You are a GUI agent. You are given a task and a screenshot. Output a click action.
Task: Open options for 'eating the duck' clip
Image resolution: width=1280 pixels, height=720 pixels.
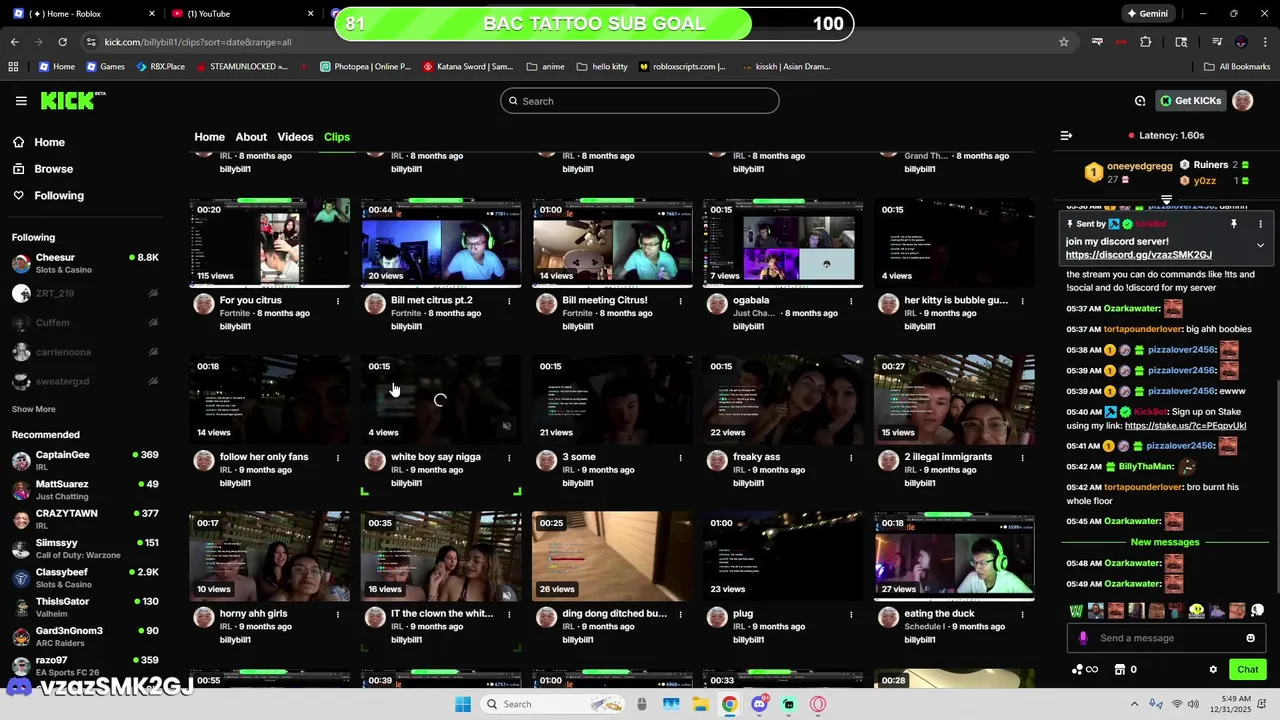[x=1022, y=615]
